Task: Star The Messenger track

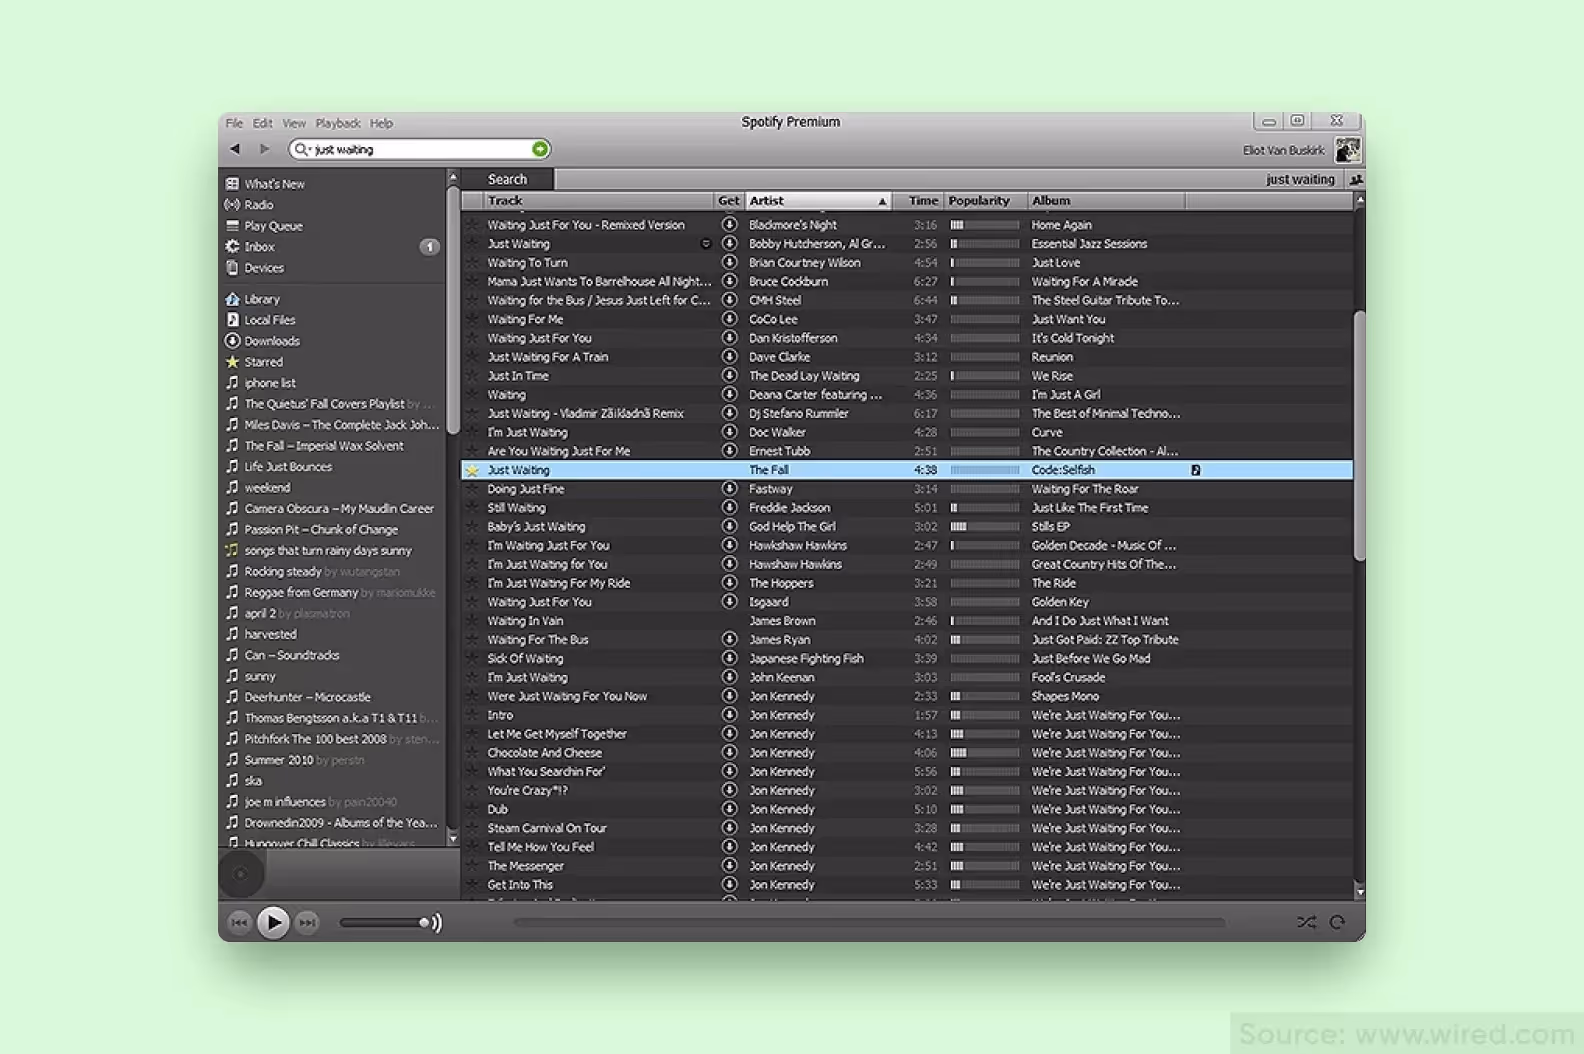Action: 473,866
